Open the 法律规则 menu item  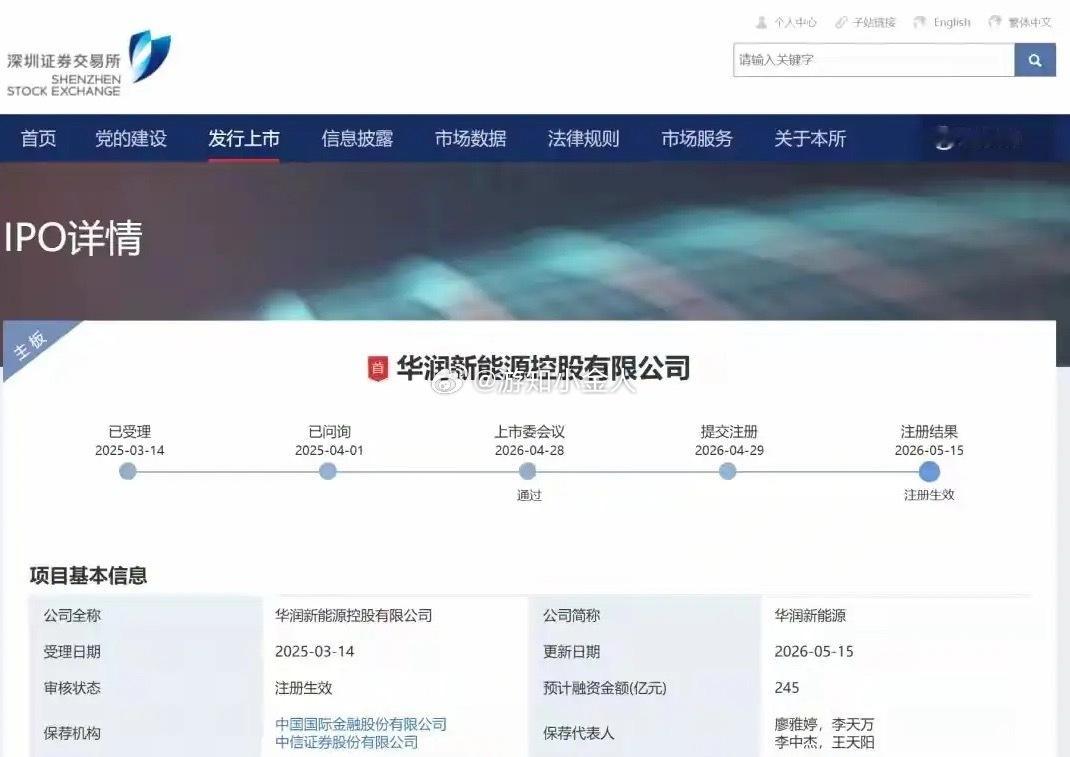tap(583, 139)
